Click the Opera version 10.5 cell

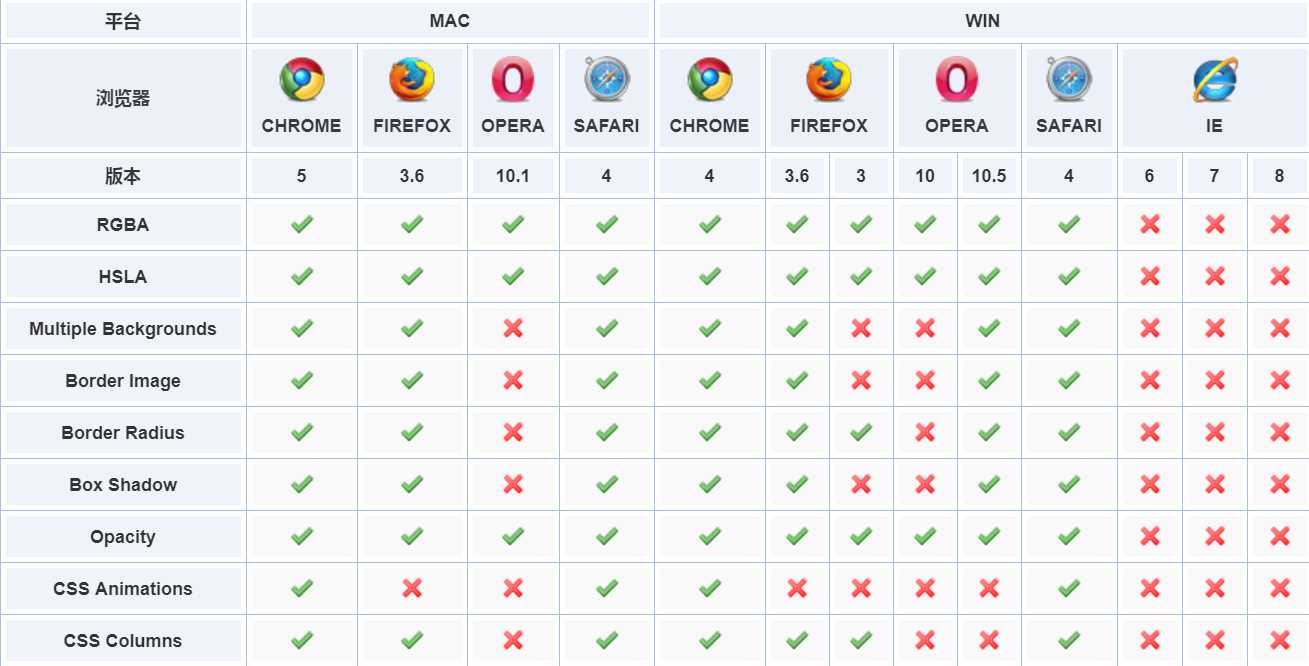pyautogui.click(x=989, y=176)
